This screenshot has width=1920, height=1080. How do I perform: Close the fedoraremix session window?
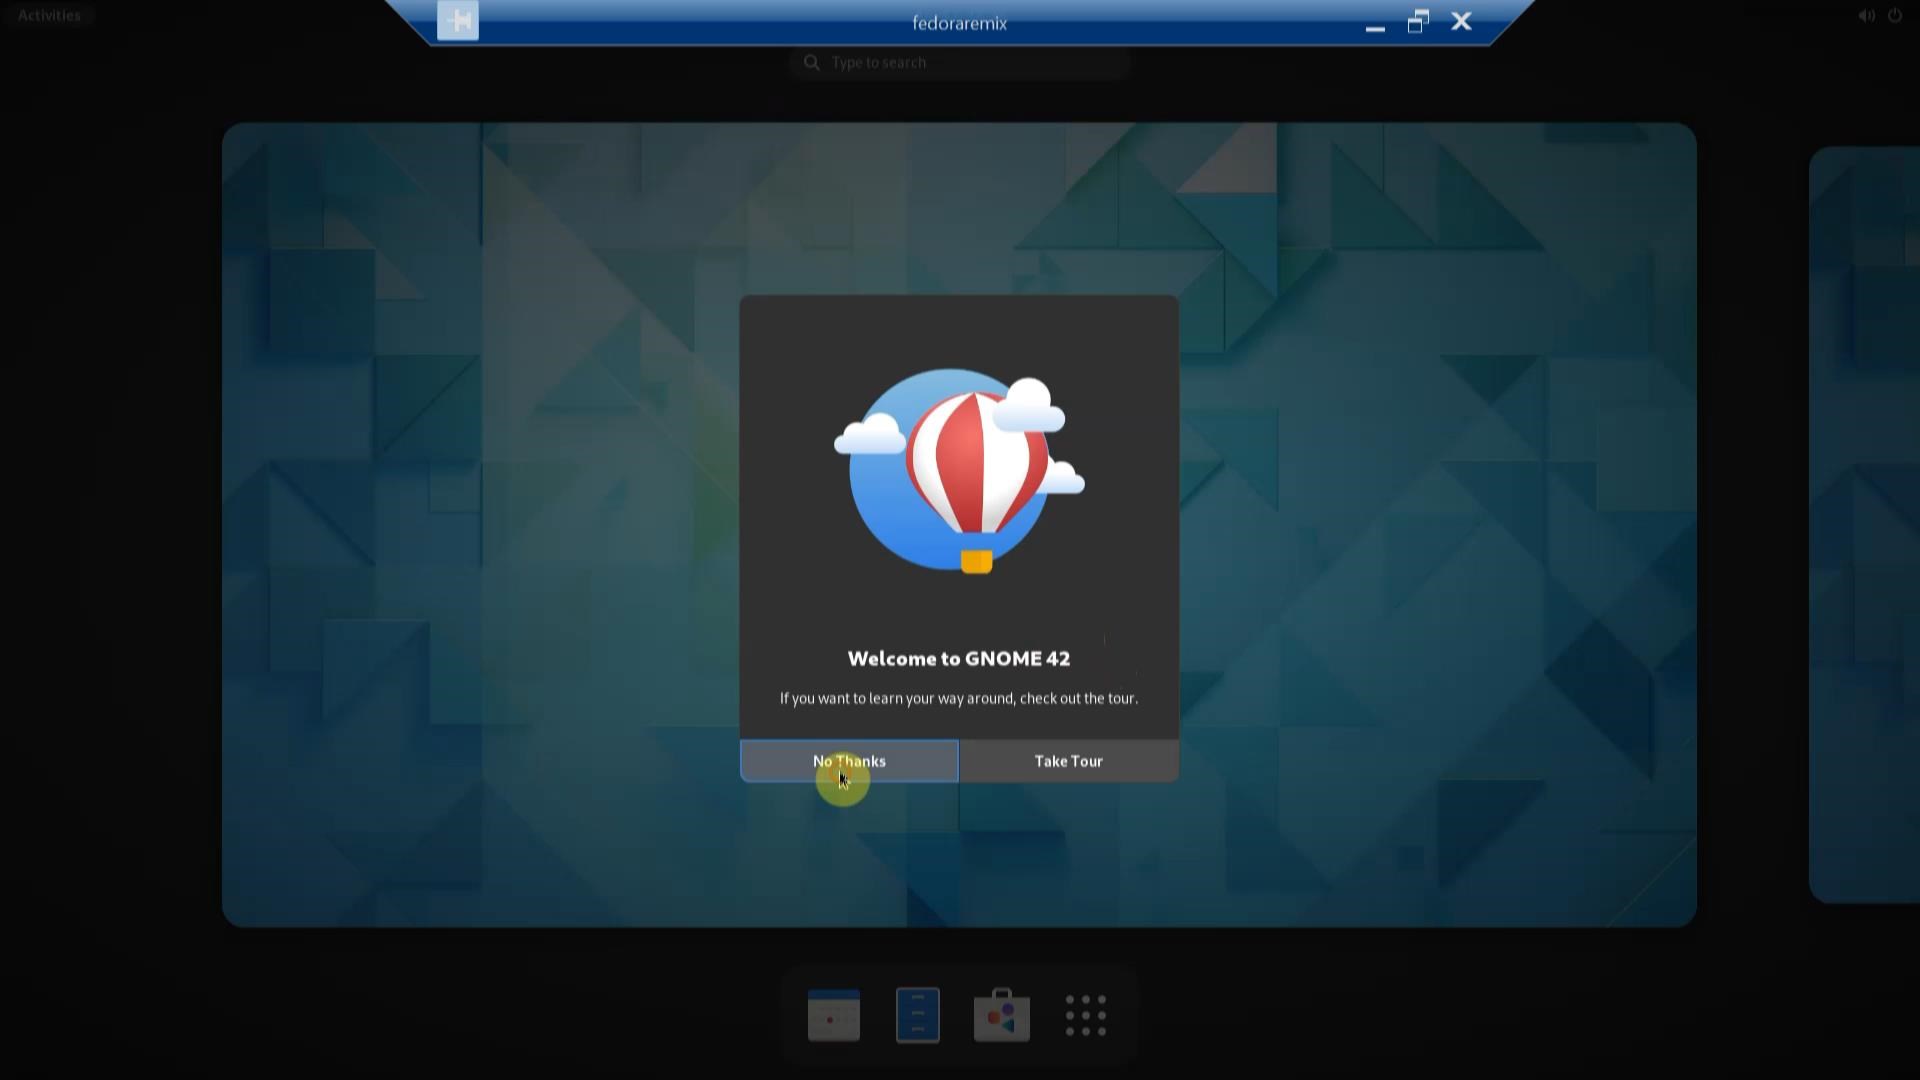pos(1461,22)
